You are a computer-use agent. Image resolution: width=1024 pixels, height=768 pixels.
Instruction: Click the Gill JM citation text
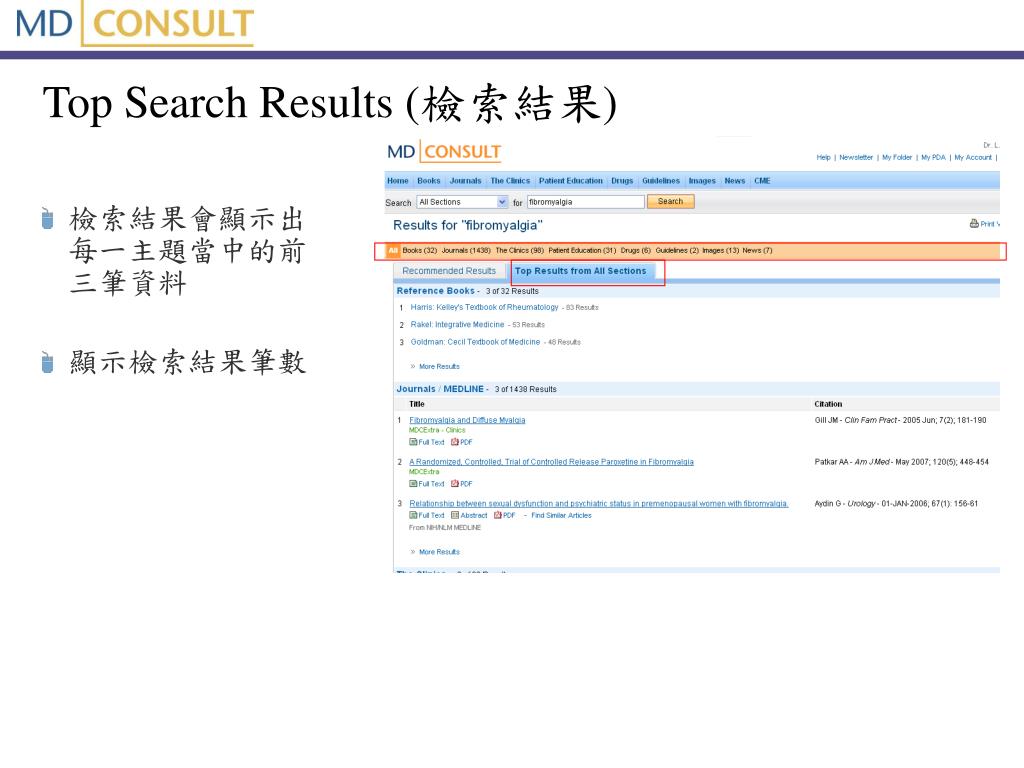[900, 421]
